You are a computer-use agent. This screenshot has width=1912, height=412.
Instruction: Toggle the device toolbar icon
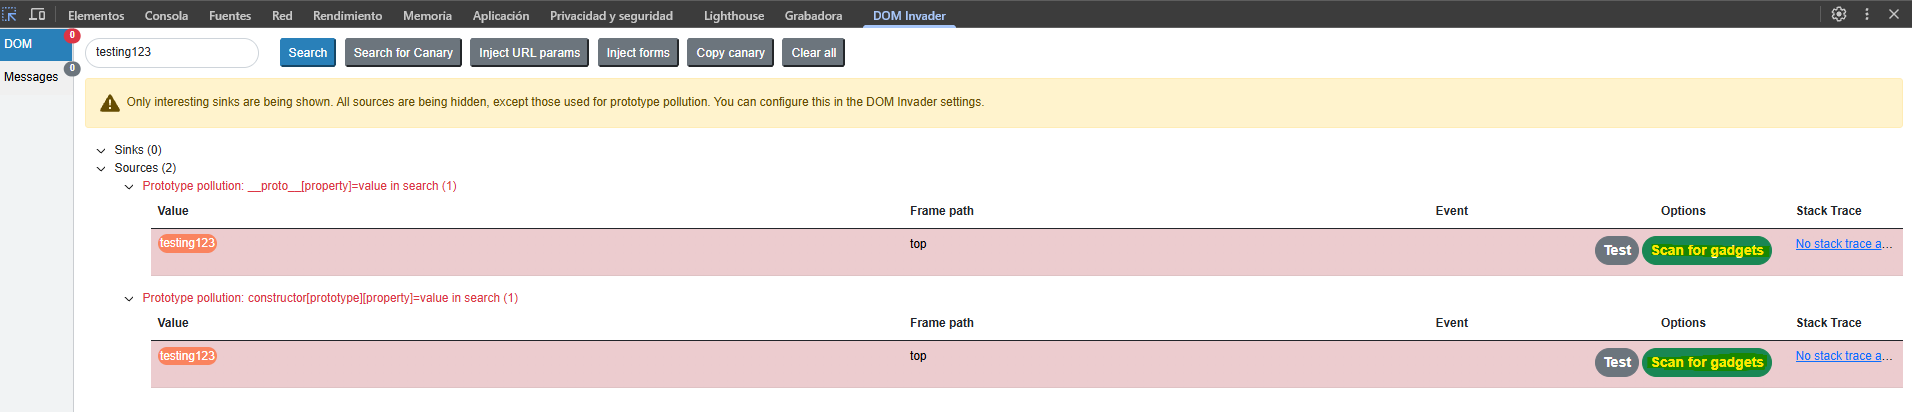pyautogui.click(x=37, y=15)
